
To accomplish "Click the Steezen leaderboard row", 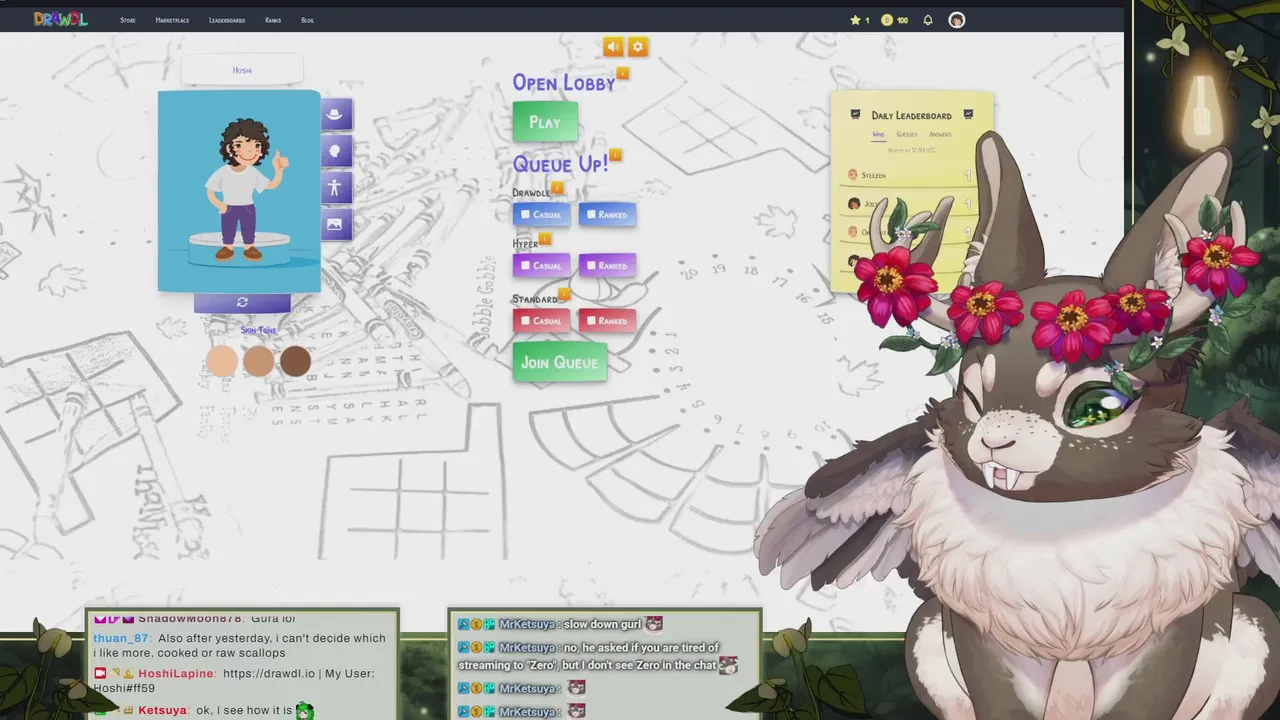I will click(x=910, y=175).
